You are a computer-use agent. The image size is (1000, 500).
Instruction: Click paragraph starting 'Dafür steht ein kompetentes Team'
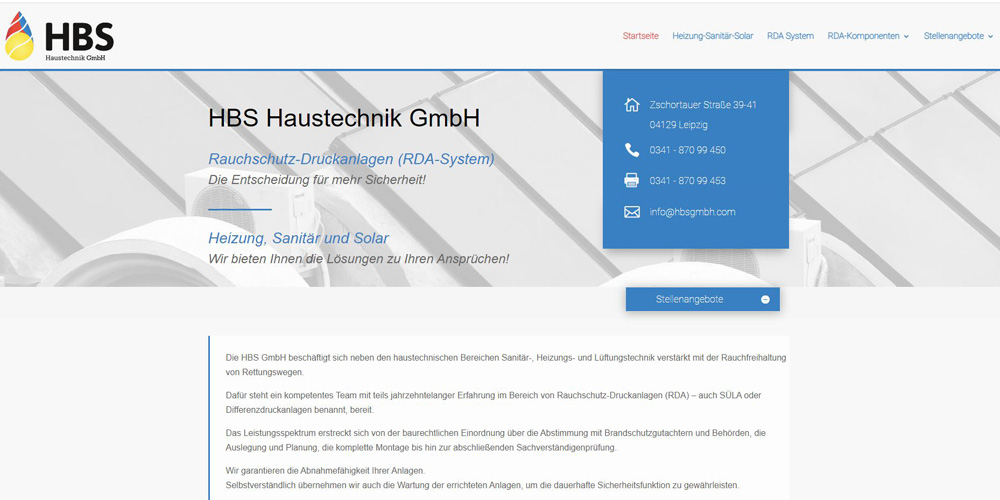[x=494, y=402]
